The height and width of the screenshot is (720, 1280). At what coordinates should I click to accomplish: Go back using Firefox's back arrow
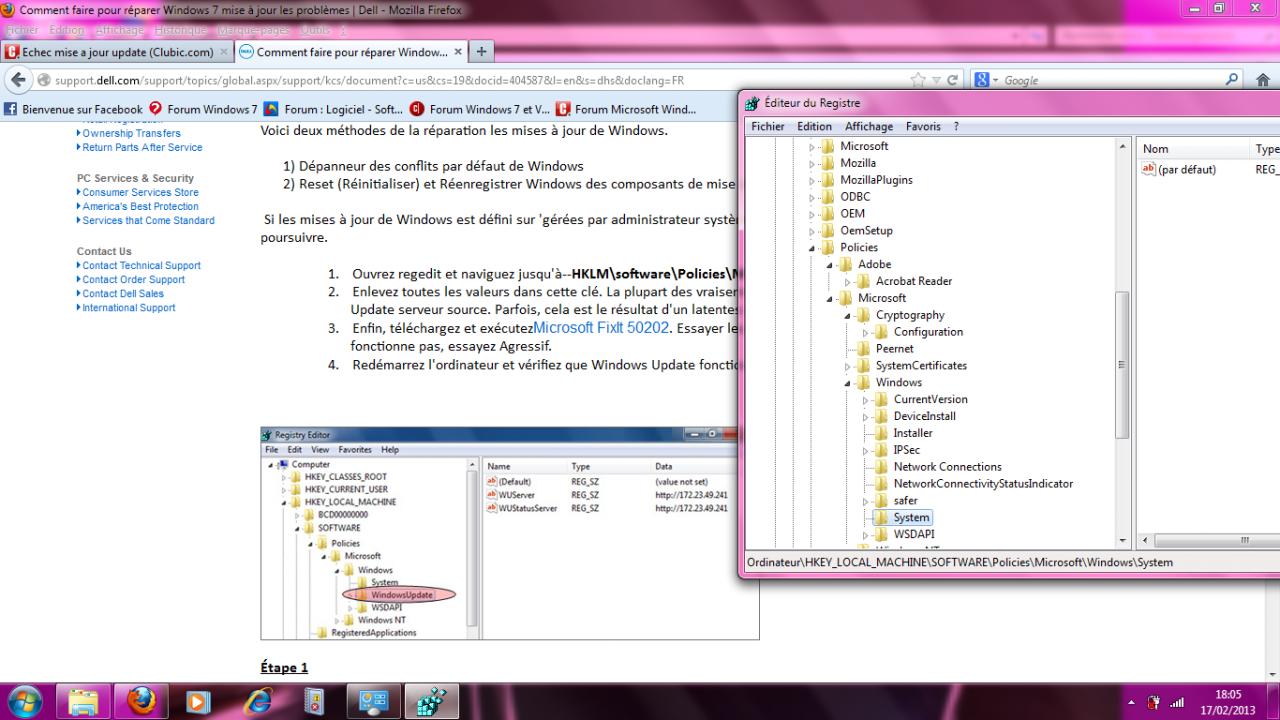(x=17, y=80)
